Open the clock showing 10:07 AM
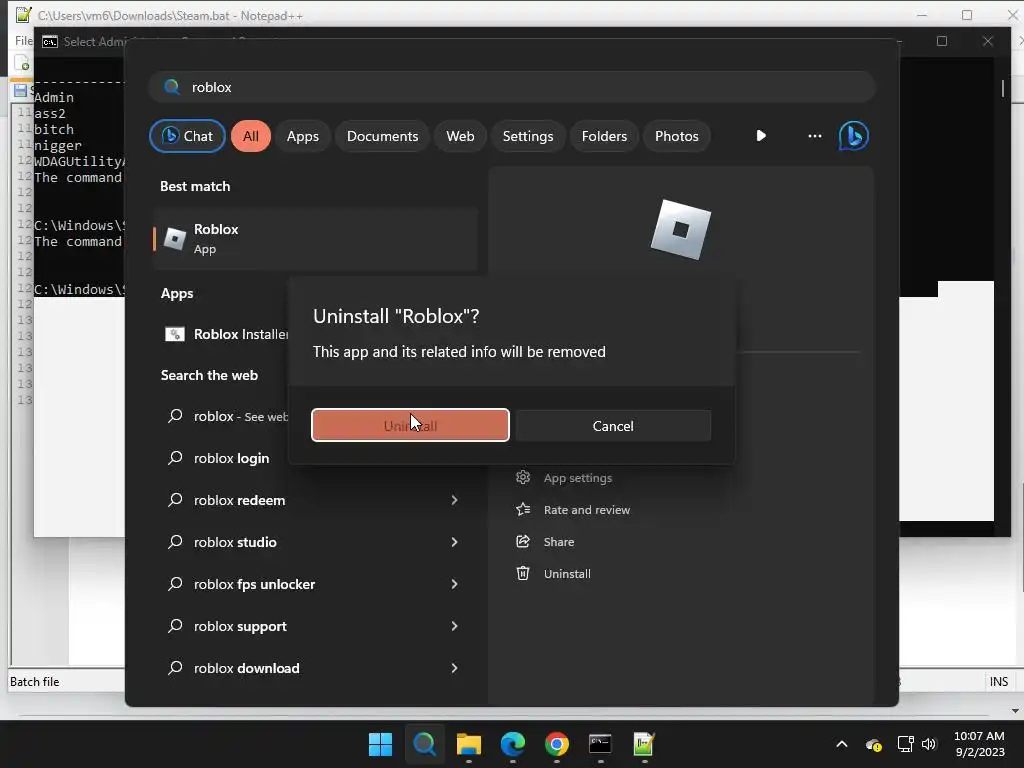 [x=979, y=744]
